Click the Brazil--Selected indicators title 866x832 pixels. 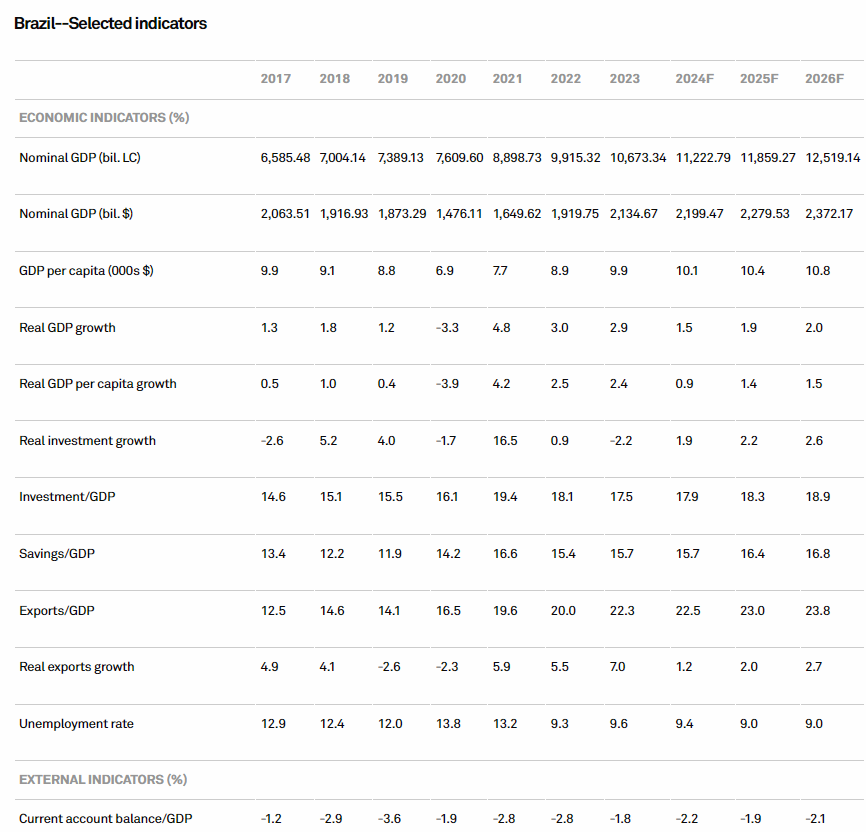(x=110, y=23)
